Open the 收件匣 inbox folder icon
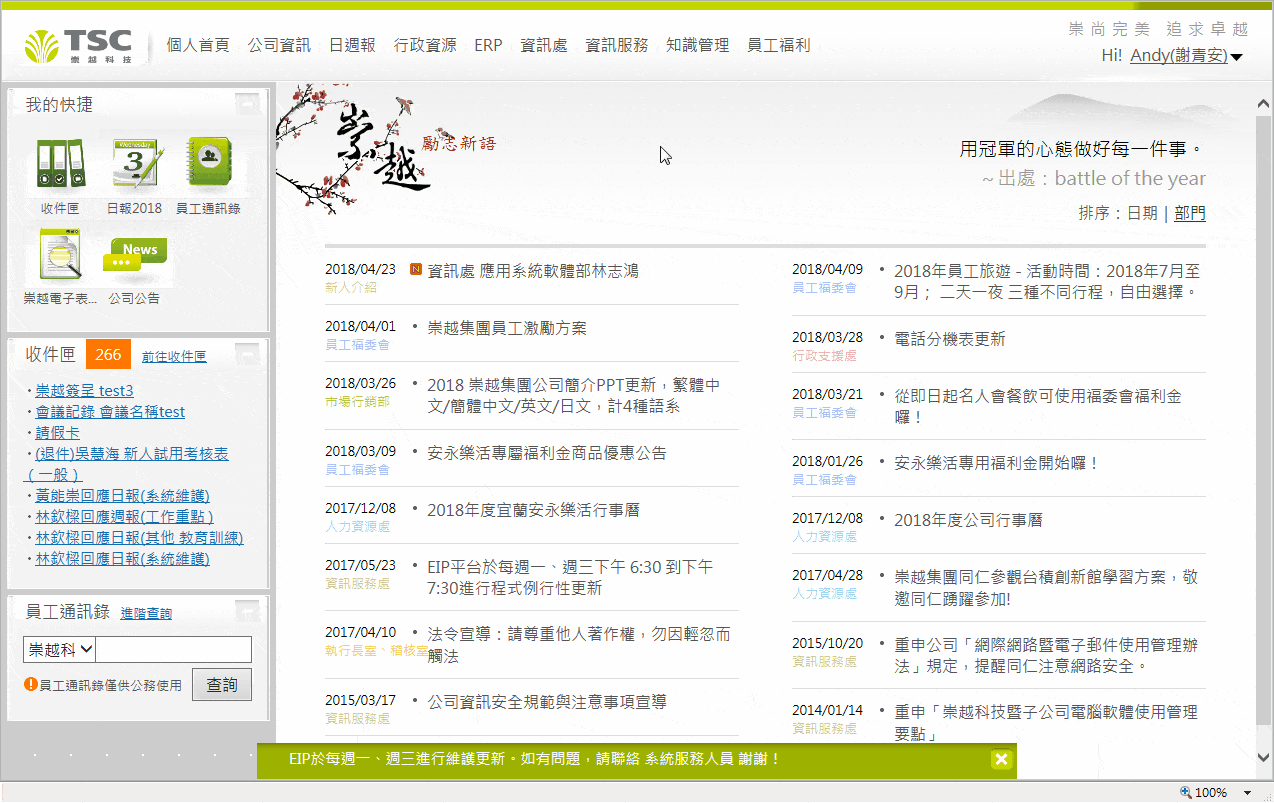This screenshot has height=803, width=1274. (59, 165)
